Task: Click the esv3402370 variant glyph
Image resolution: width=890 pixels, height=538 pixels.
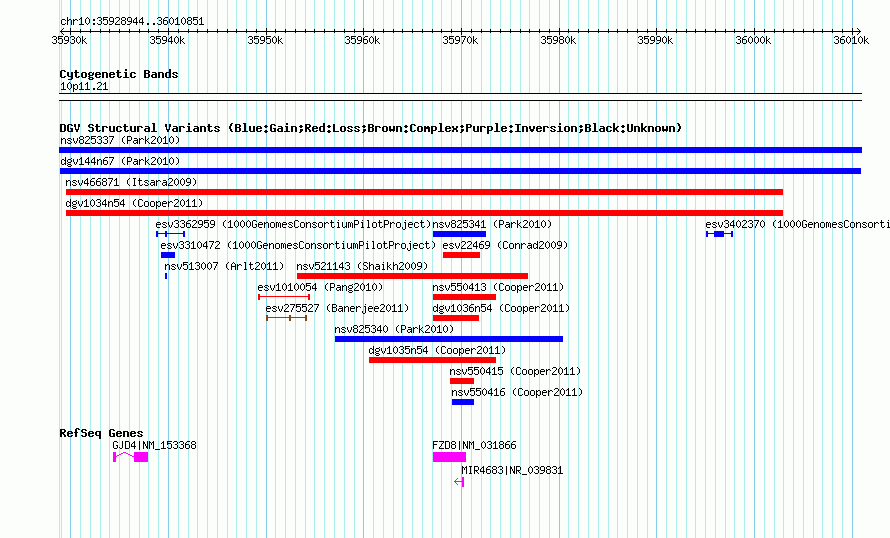Action: coord(719,234)
